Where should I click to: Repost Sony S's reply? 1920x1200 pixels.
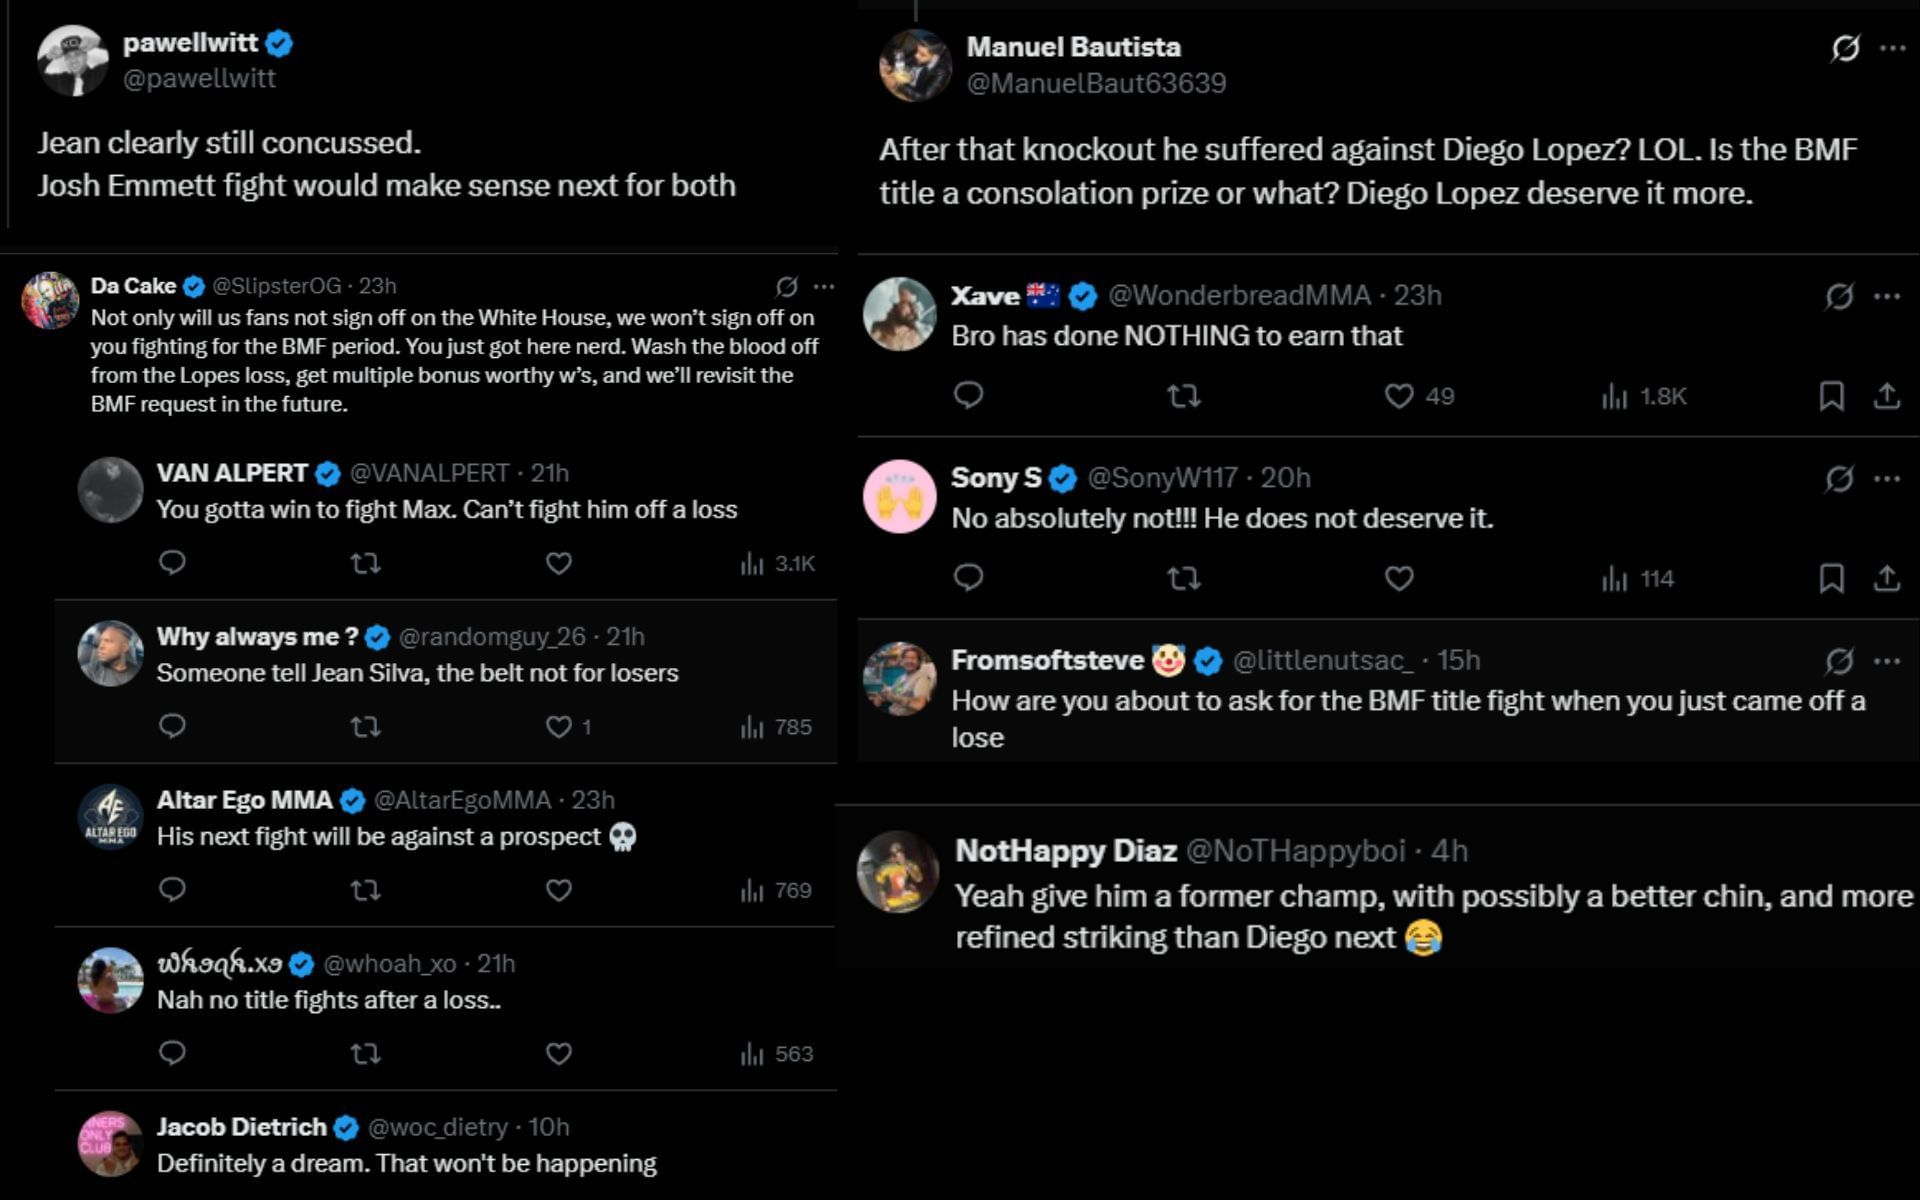[1184, 579]
